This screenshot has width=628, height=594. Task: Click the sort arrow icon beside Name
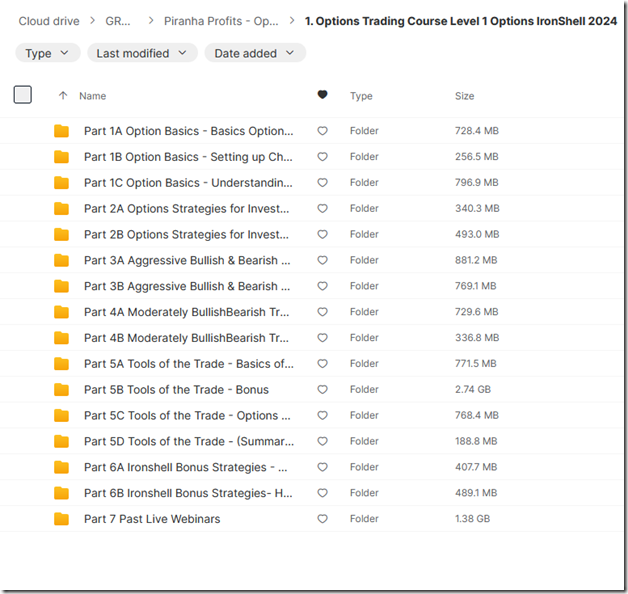click(x=64, y=96)
